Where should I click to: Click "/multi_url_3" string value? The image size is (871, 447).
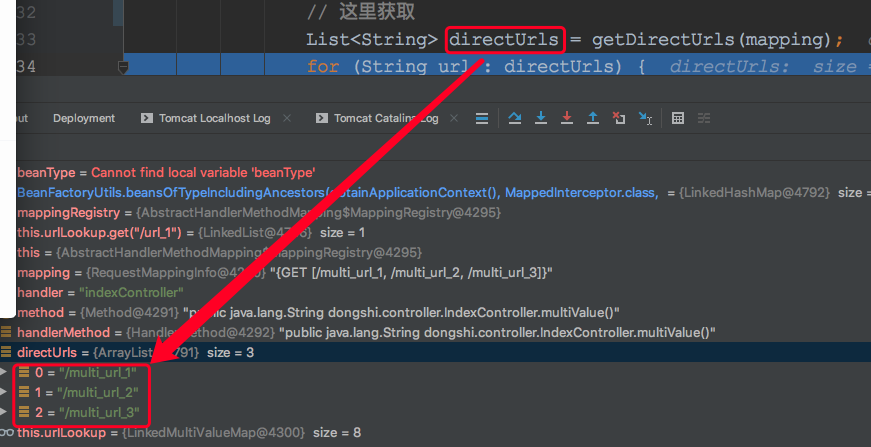tap(101, 412)
